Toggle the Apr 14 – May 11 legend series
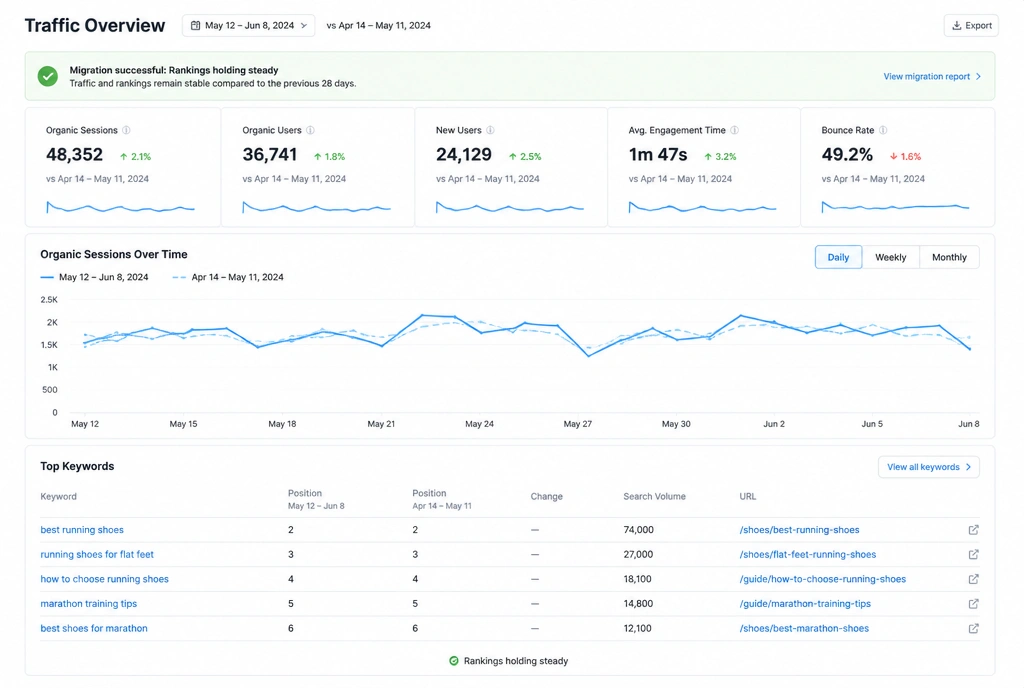The image size is (1024, 688). pyautogui.click(x=228, y=277)
